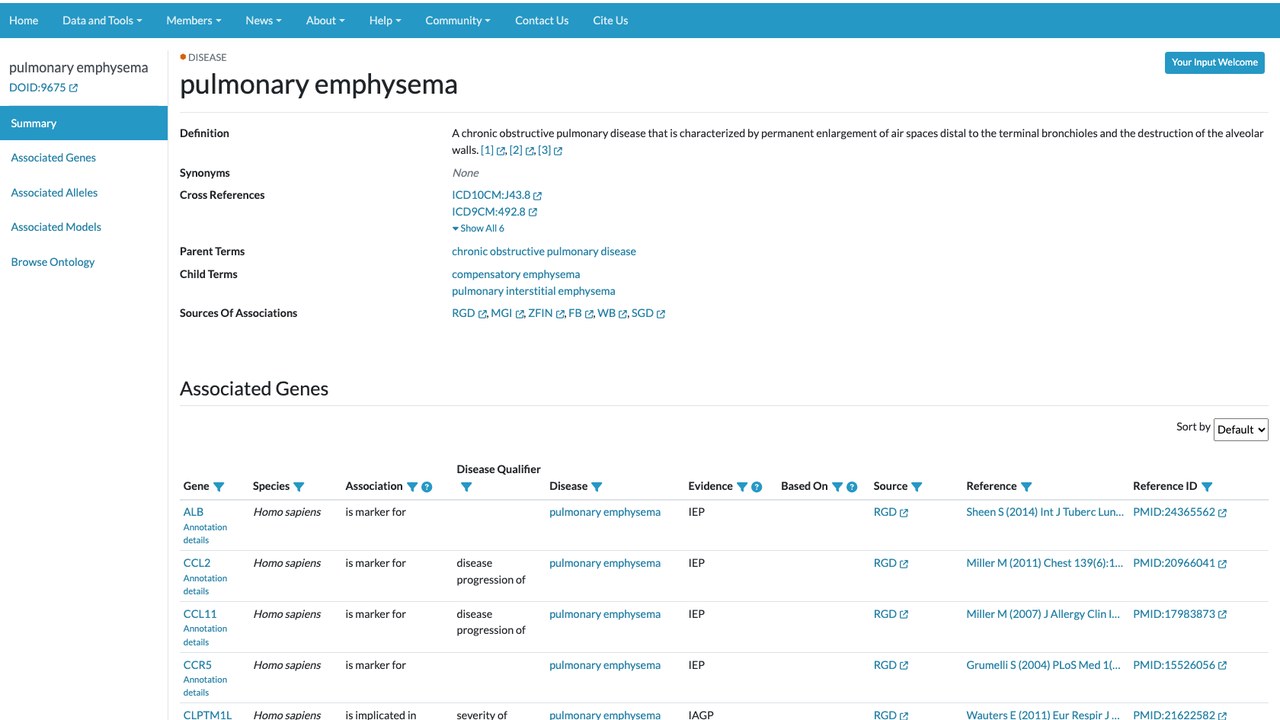Show help for the Evidence column
The height and width of the screenshot is (720, 1280).
coord(757,487)
